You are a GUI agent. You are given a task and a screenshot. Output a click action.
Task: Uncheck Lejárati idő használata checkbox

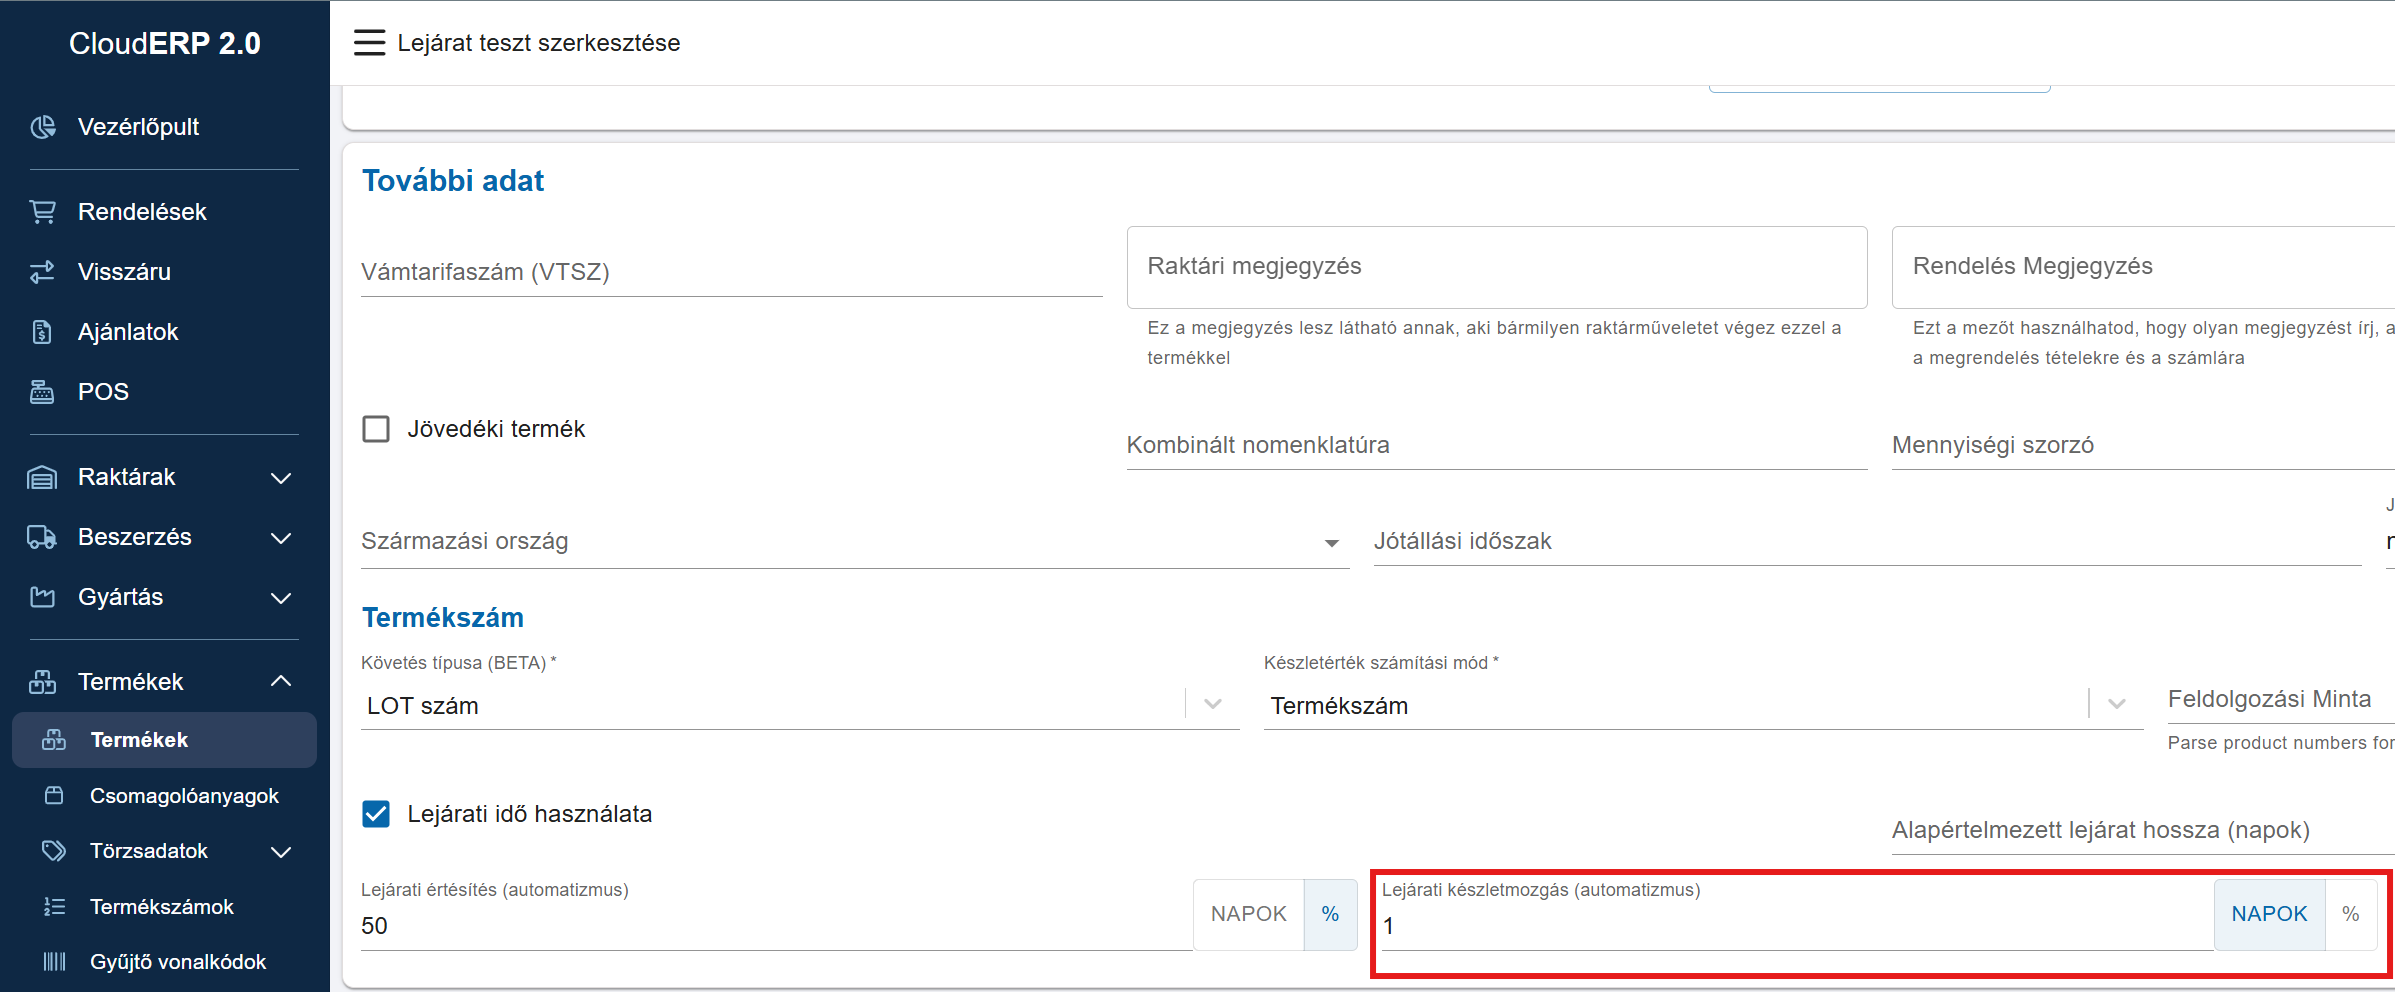click(376, 814)
